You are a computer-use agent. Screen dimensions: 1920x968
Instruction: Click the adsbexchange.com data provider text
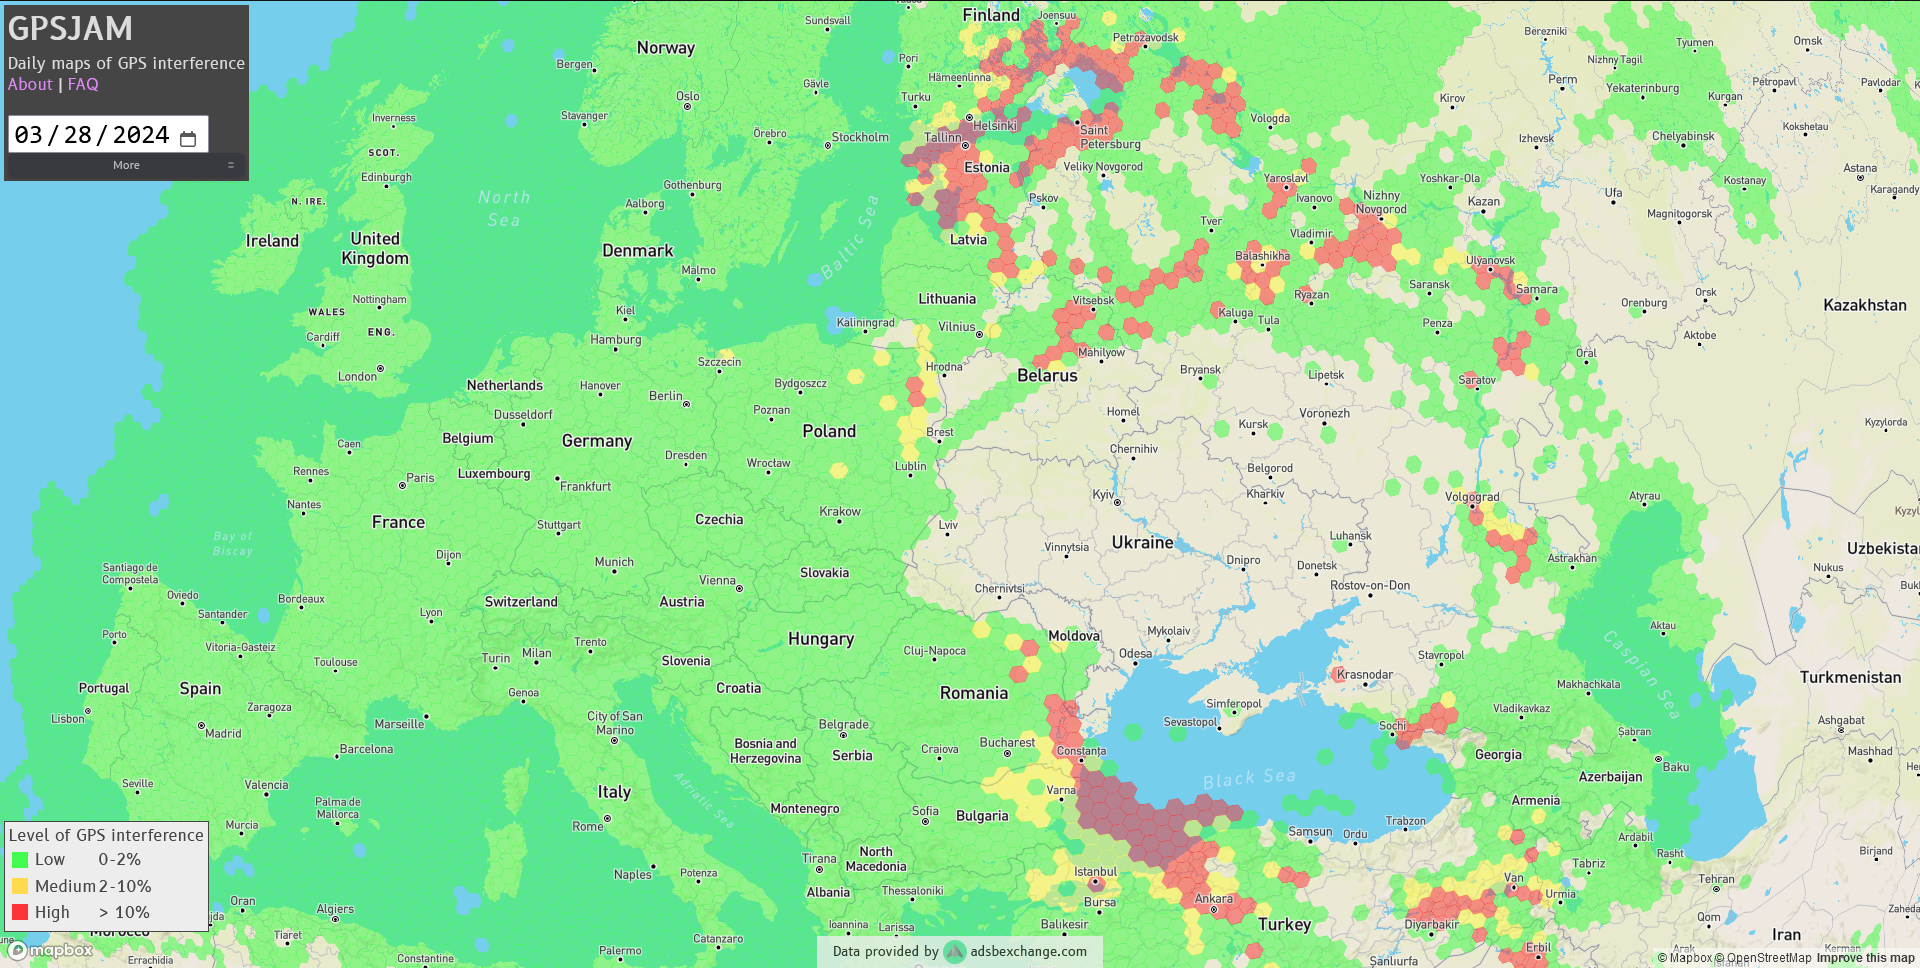(x=1028, y=951)
